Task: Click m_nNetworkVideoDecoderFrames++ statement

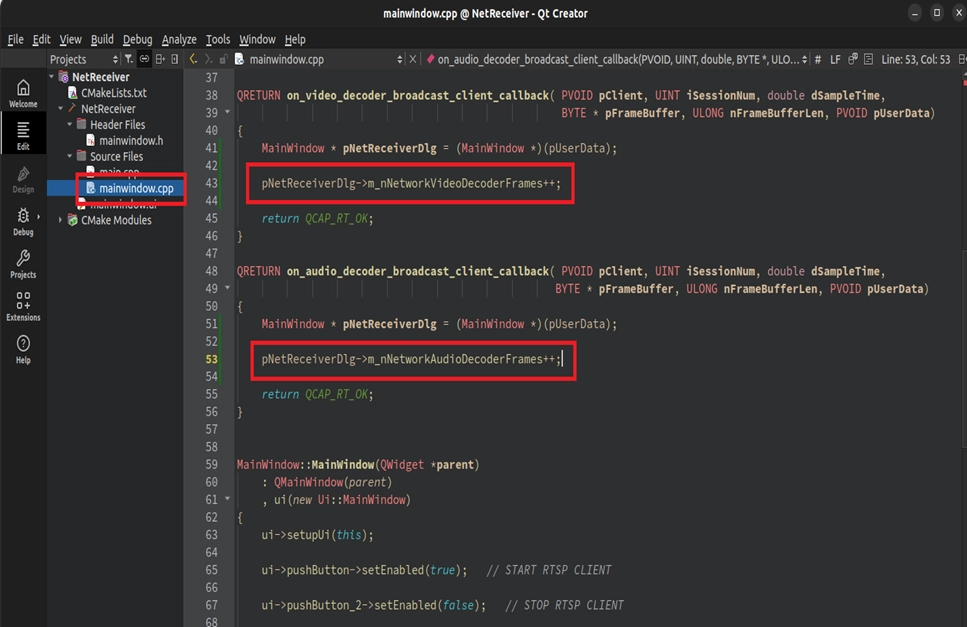Action: 411,184
